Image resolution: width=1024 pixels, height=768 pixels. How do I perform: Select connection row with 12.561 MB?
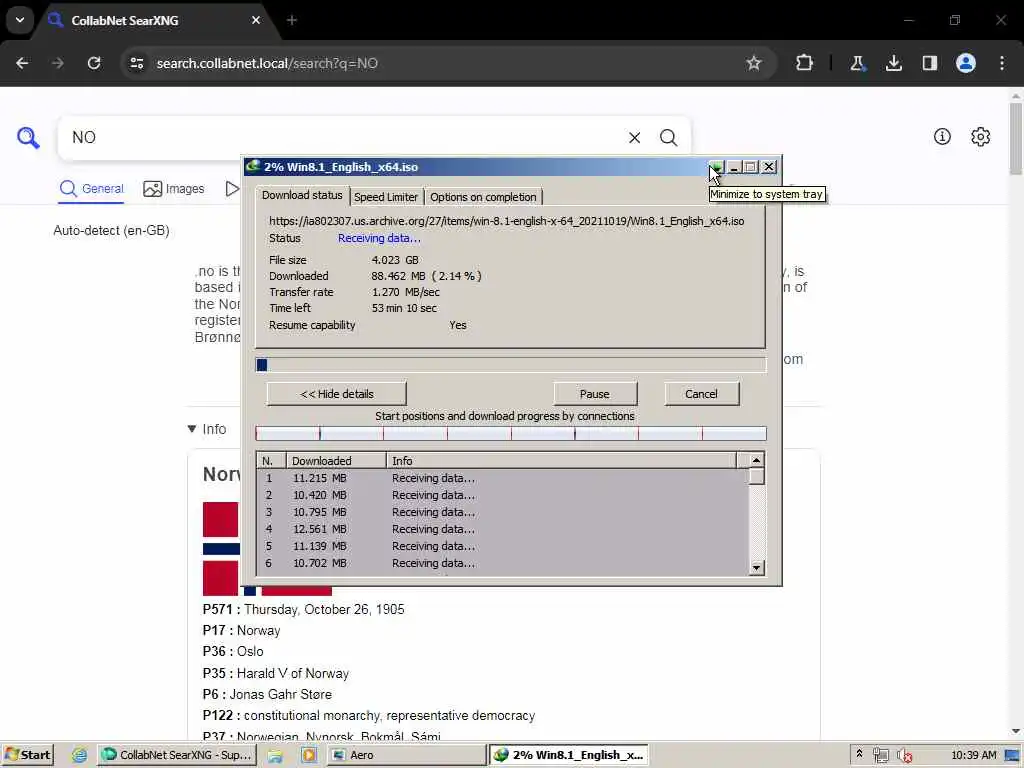click(x=503, y=529)
